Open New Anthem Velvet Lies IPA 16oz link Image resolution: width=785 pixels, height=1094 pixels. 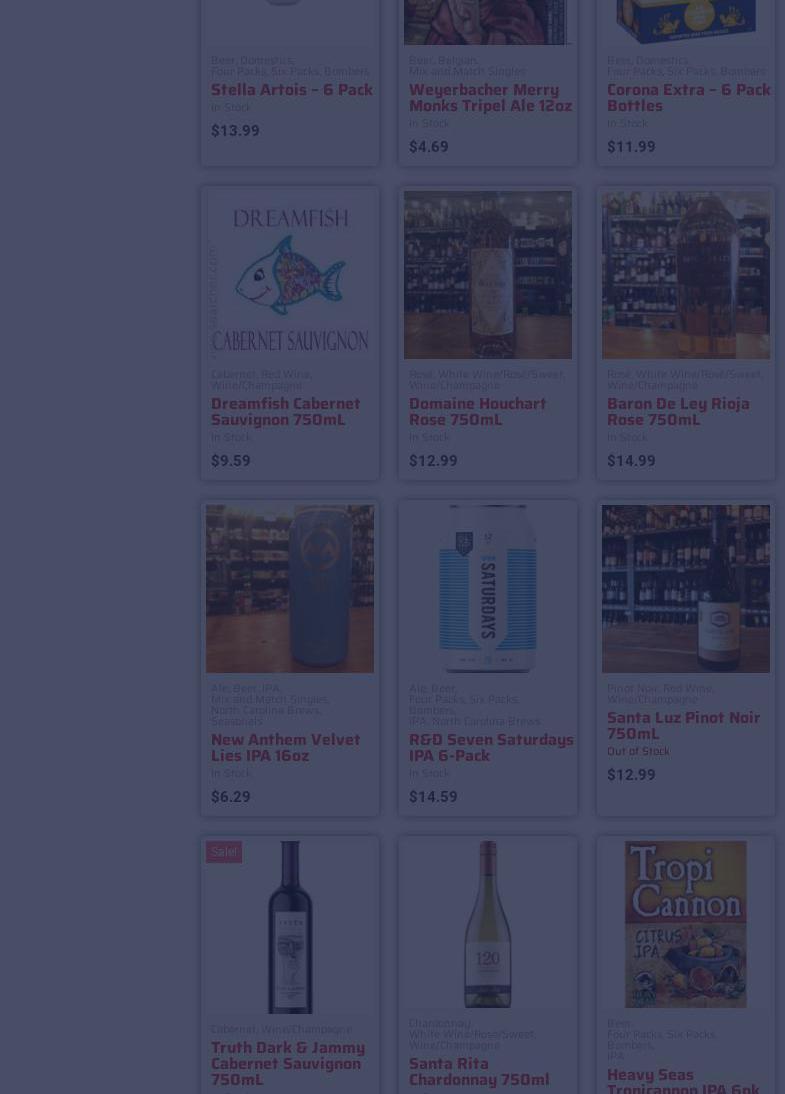pyautogui.click(x=285, y=747)
